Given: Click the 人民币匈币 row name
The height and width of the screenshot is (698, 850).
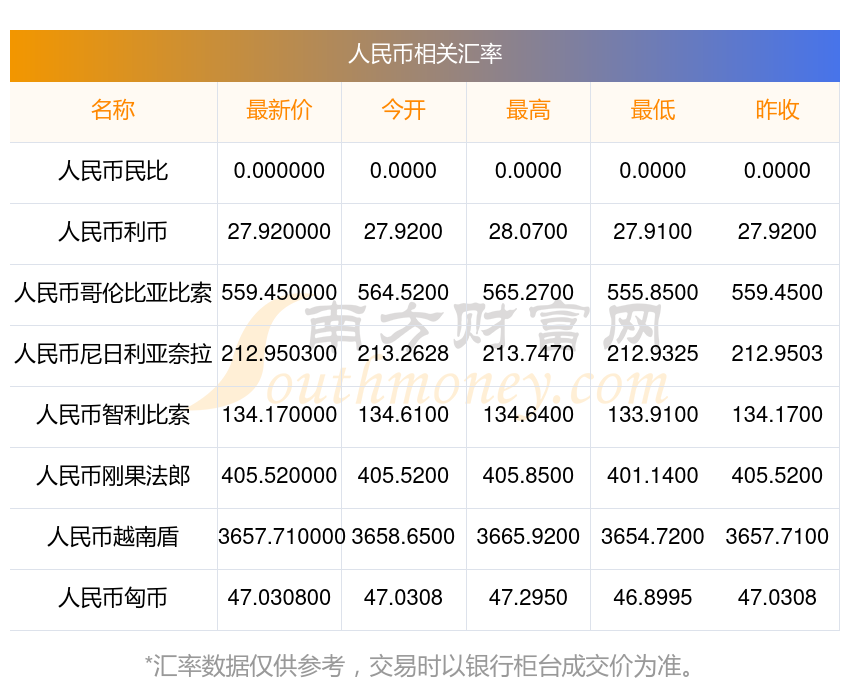Looking at the screenshot, I should tap(113, 598).
